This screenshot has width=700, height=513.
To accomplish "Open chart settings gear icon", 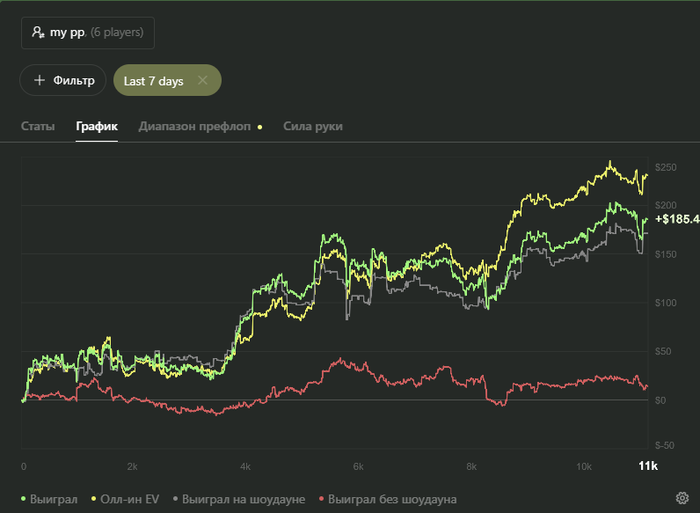I will 682,498.
